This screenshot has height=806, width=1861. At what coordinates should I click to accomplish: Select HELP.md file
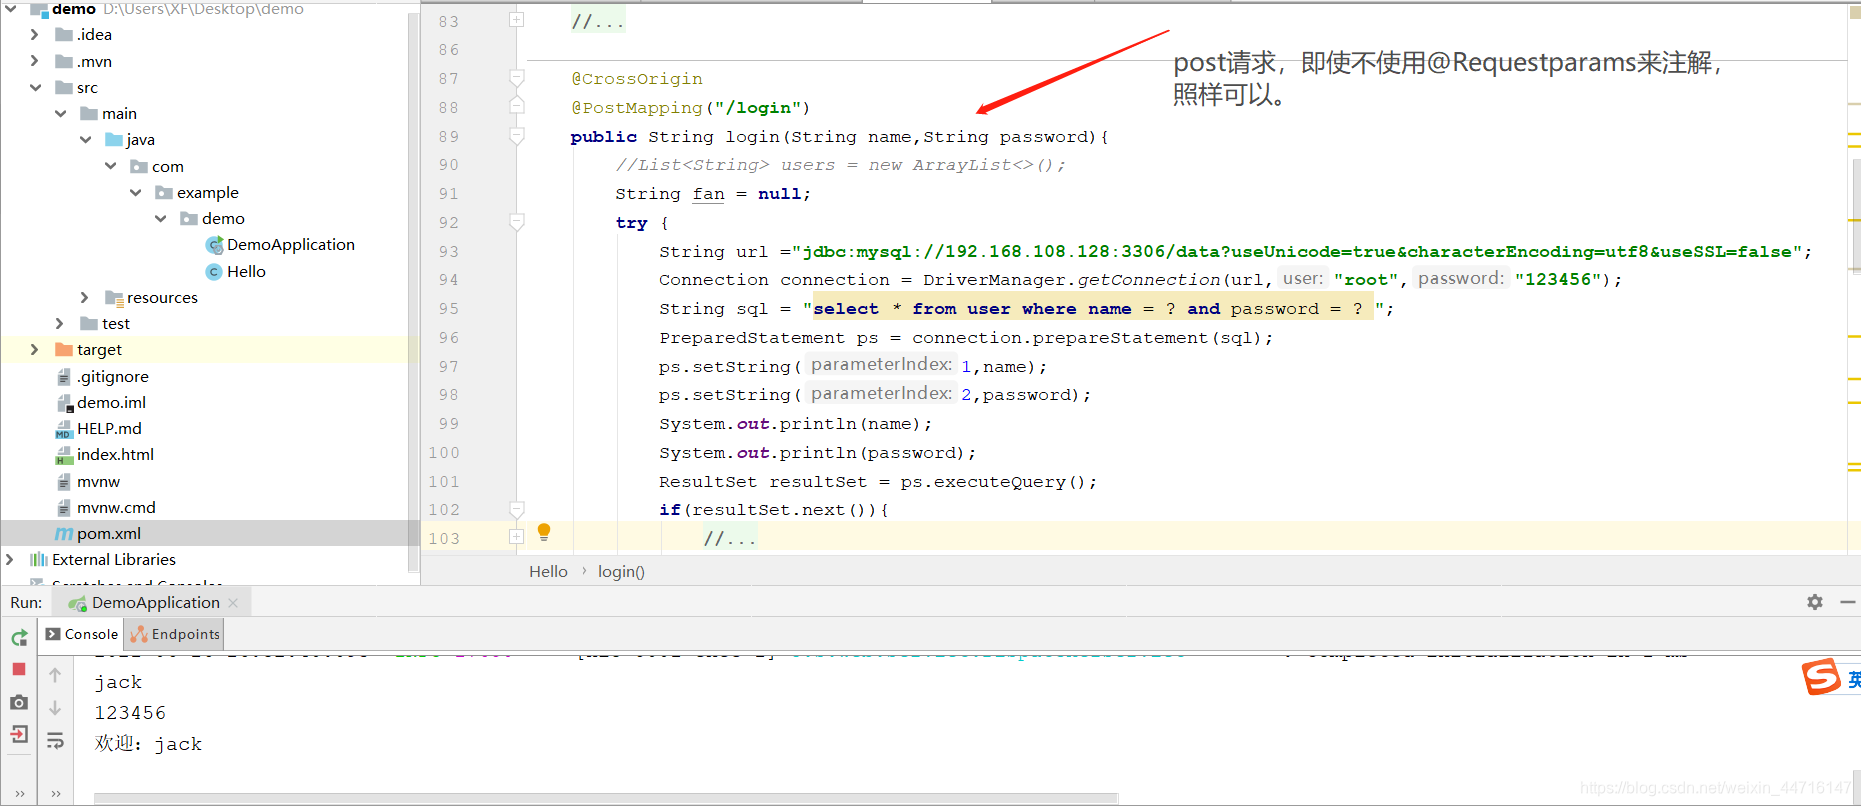click(109, 428)
